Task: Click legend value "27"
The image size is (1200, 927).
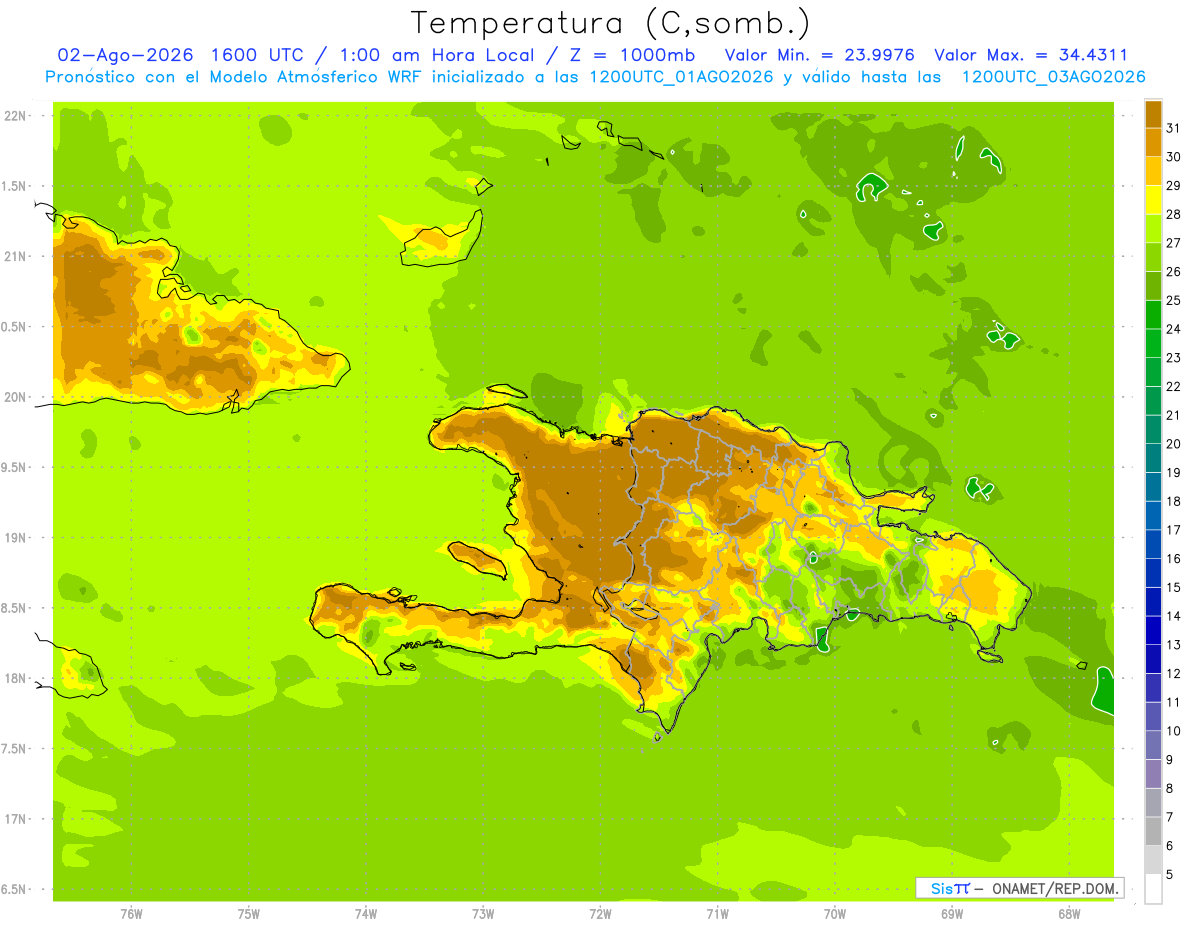Action: click(x=1173, y=243)
